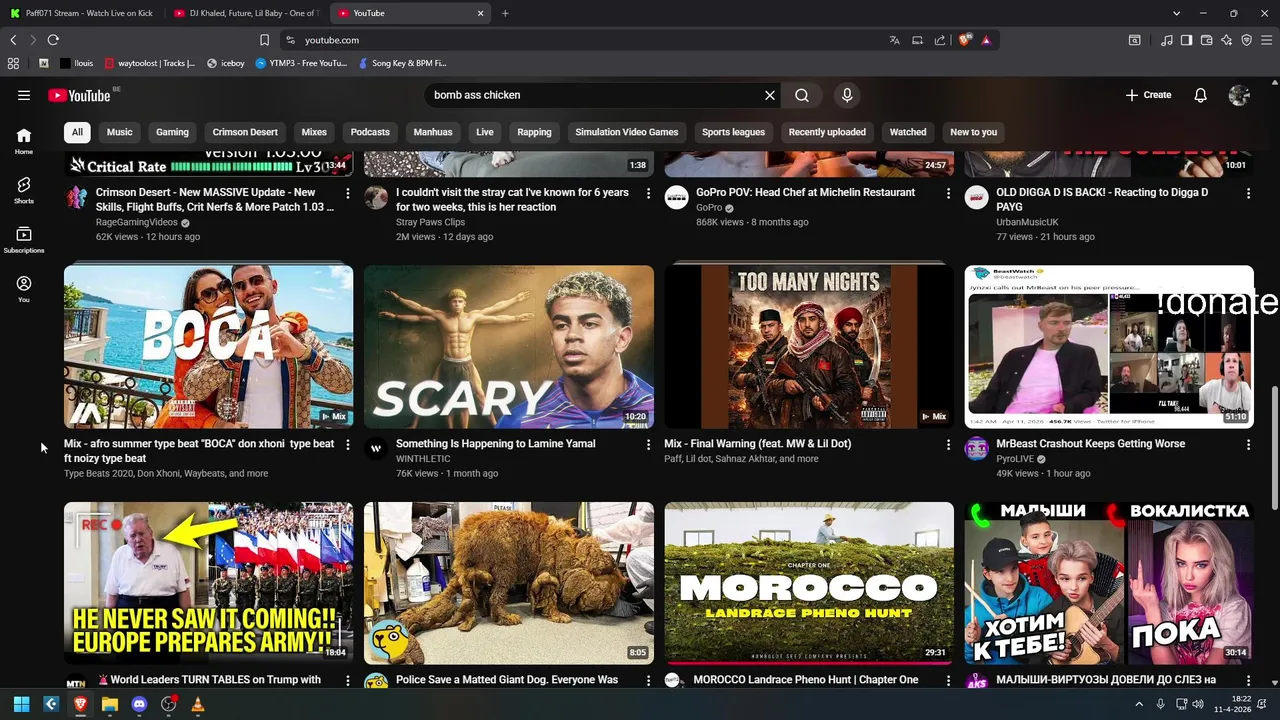Open the YouTube guide hamburger menu
This screenshot has width=1280, height=720.
tap(24, 95)
